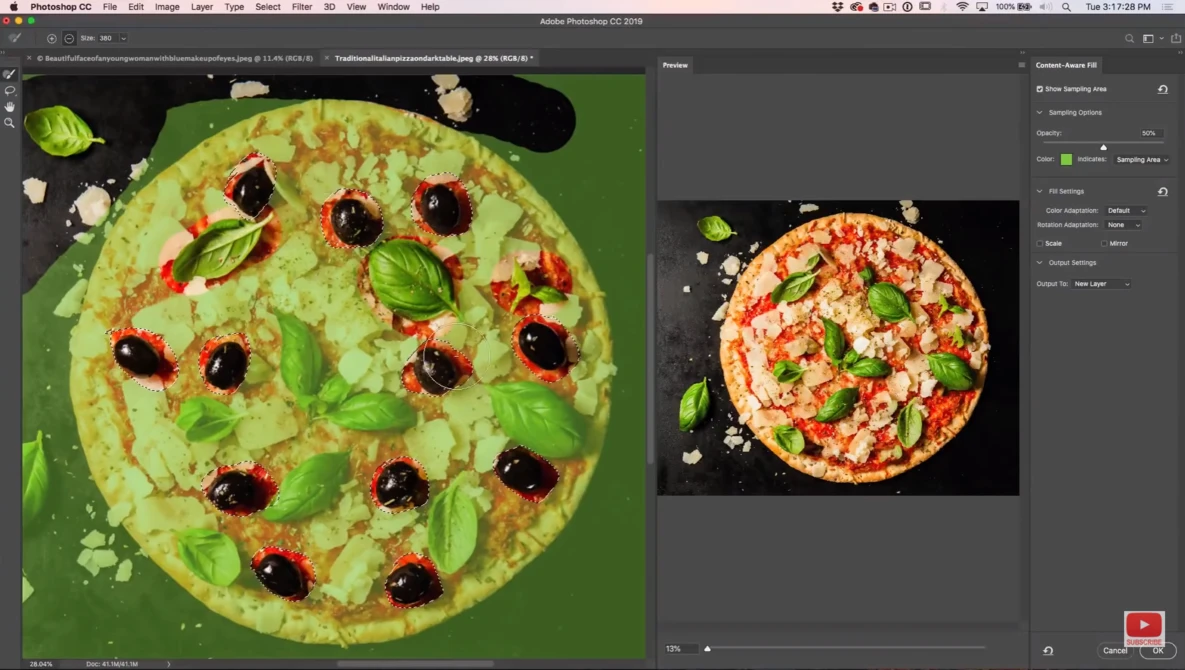Click the sampling area green color swatch
The width and height of the screenshot is (1185, 670).
(1066, 159)
